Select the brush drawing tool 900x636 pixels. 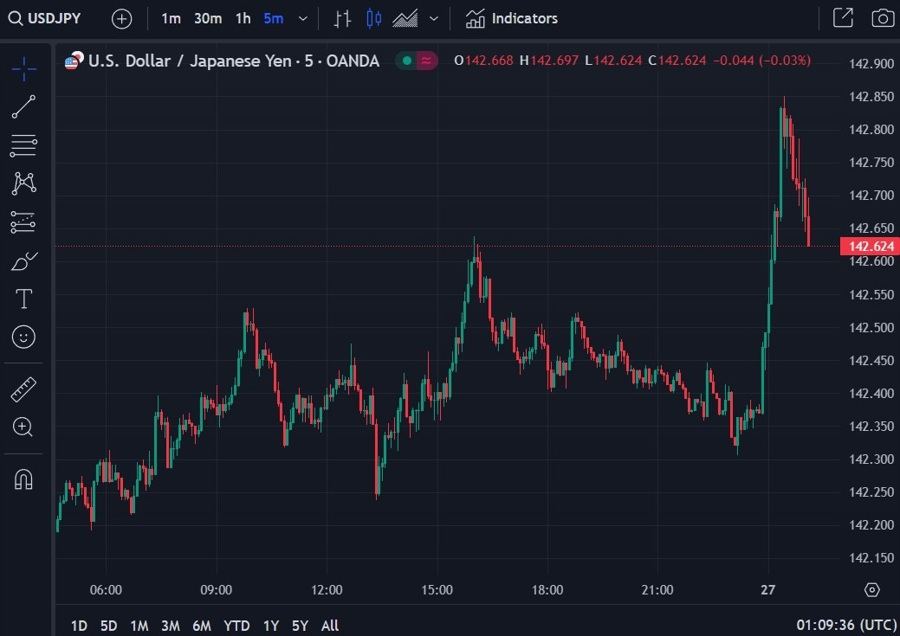(x=24, y=261)
